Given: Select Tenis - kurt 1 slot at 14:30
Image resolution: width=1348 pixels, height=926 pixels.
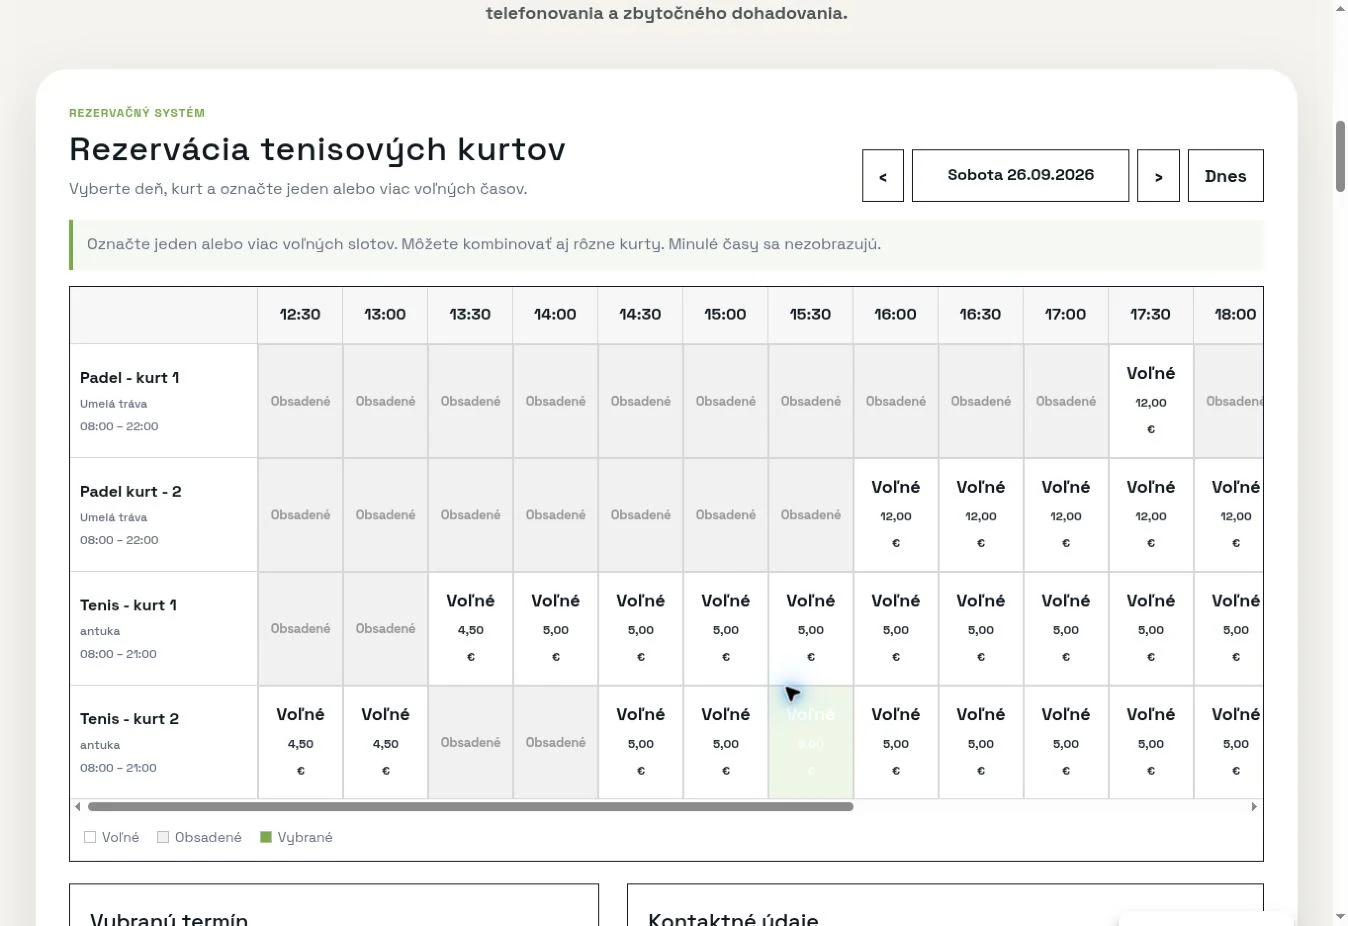Looking at the screenshot, I should [x=641, y=629].
